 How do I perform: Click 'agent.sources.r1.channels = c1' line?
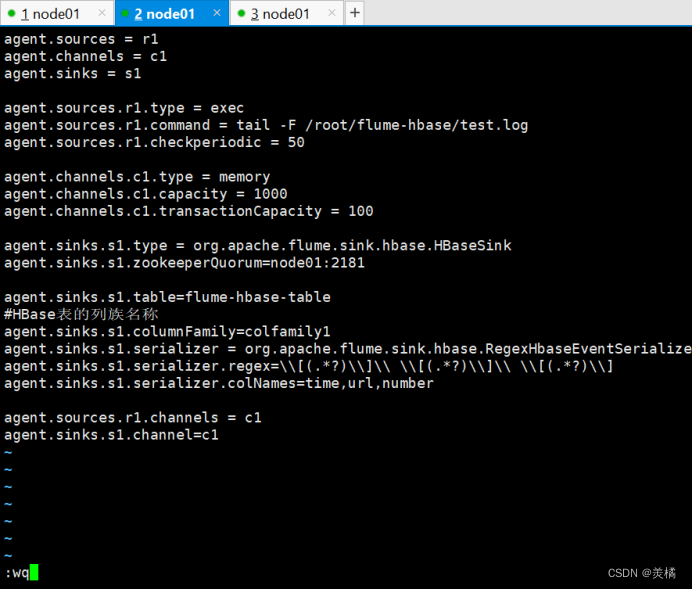coord(133,418)
